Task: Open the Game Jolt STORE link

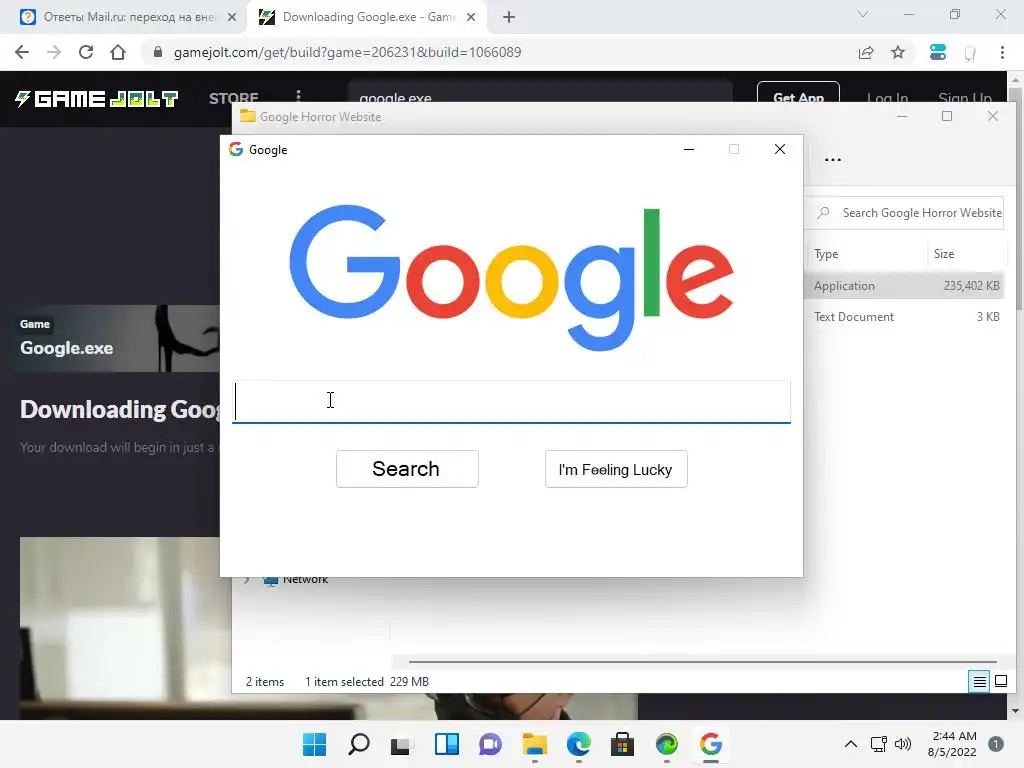Action: tap(234, 99)
